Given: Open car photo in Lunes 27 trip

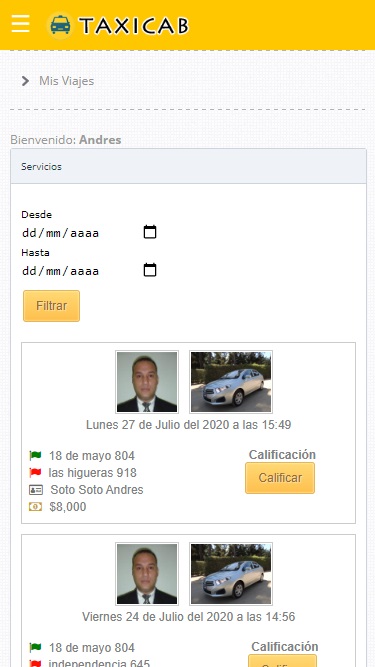Looking at the screenshot, I should coord(231,382).
